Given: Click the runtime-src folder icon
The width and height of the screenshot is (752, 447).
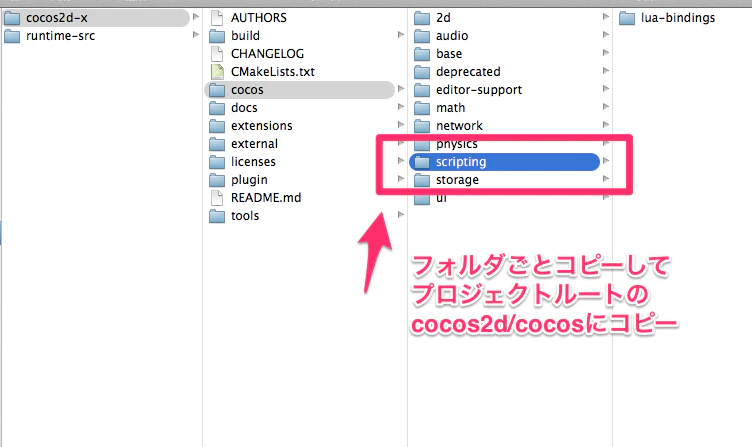Looking at the screenshot, I should coord(12,36).
